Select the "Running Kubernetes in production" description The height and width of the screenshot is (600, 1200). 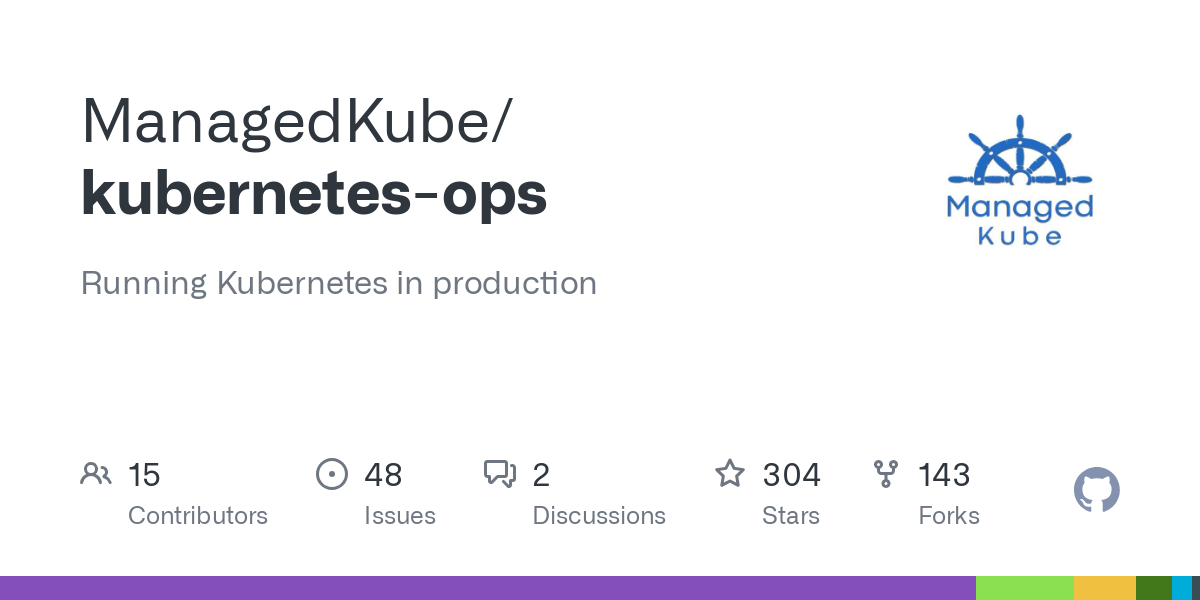[338, 283]
